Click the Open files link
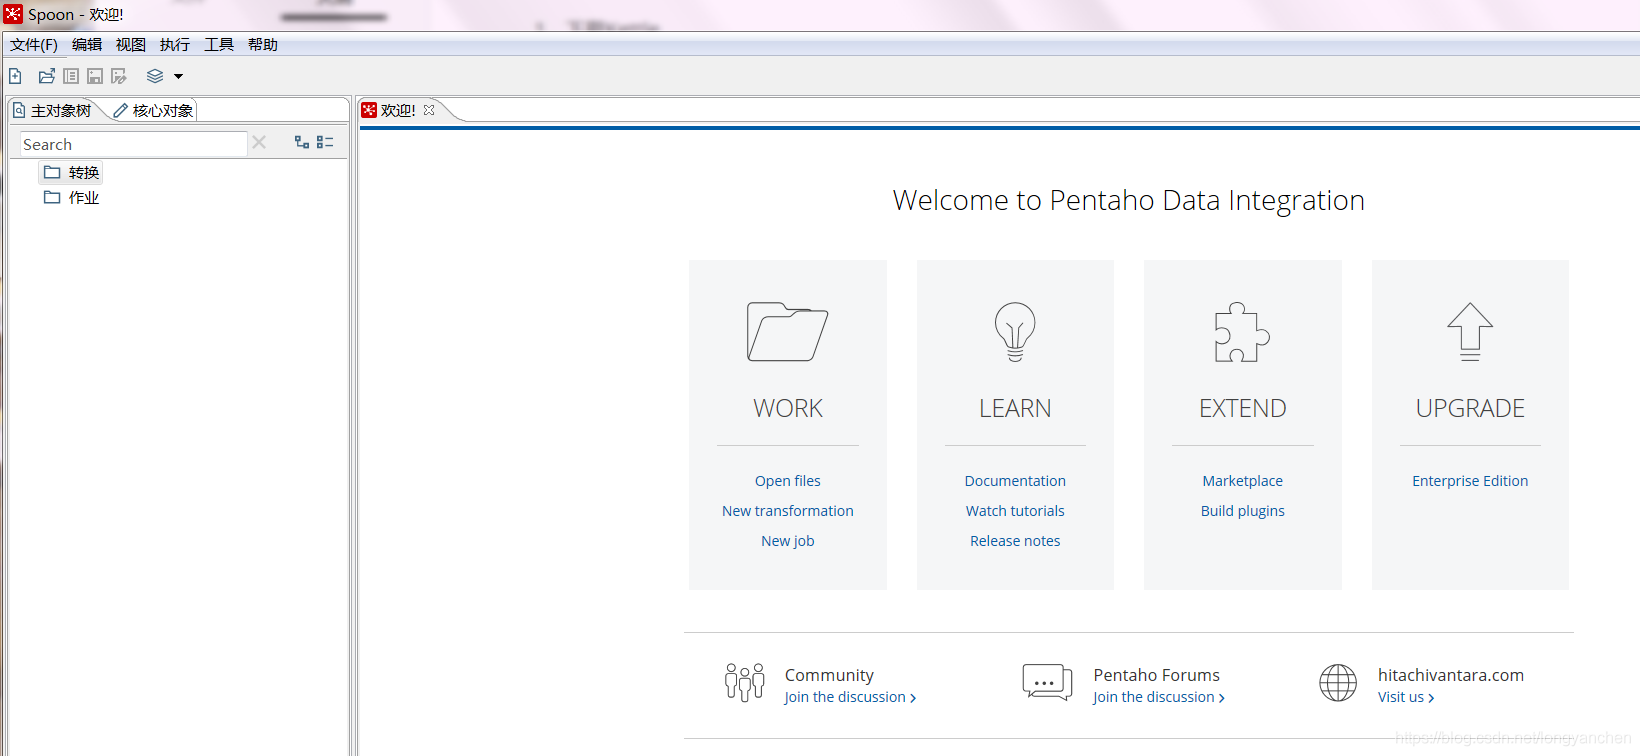This screenshot has width=1640, height=756. (788, 481)
